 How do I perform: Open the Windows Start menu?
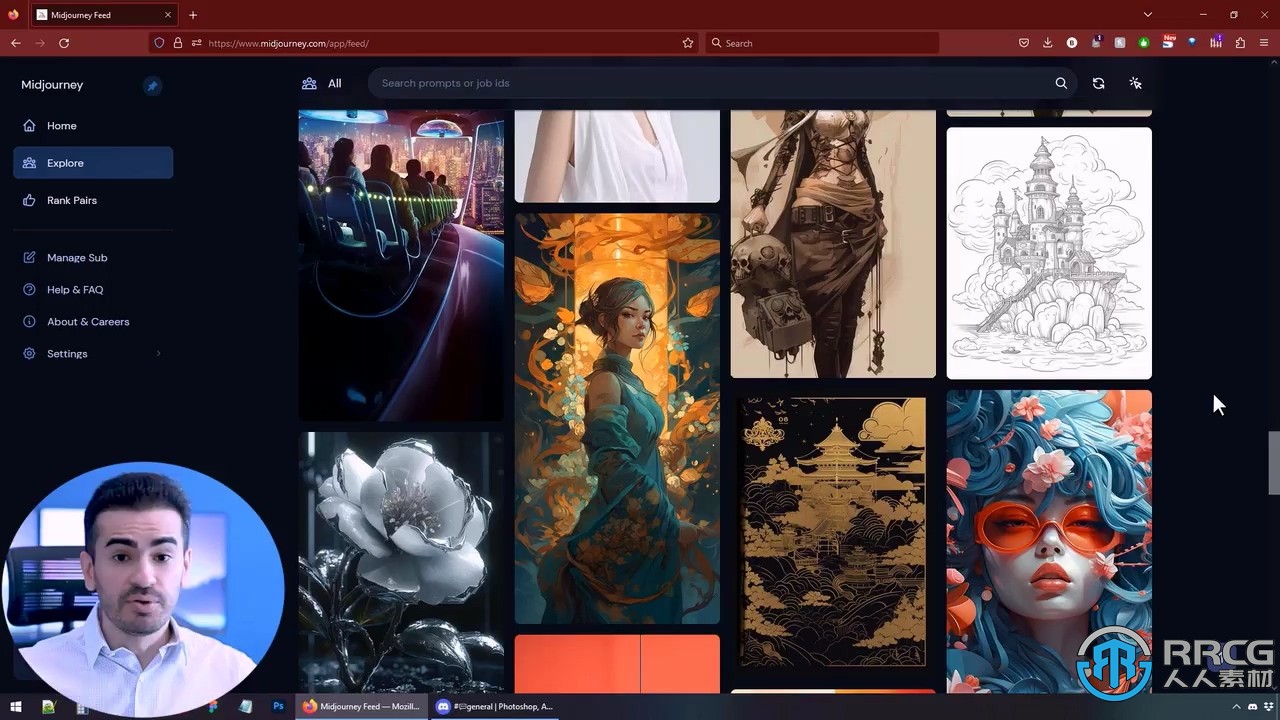click(15, 706)
